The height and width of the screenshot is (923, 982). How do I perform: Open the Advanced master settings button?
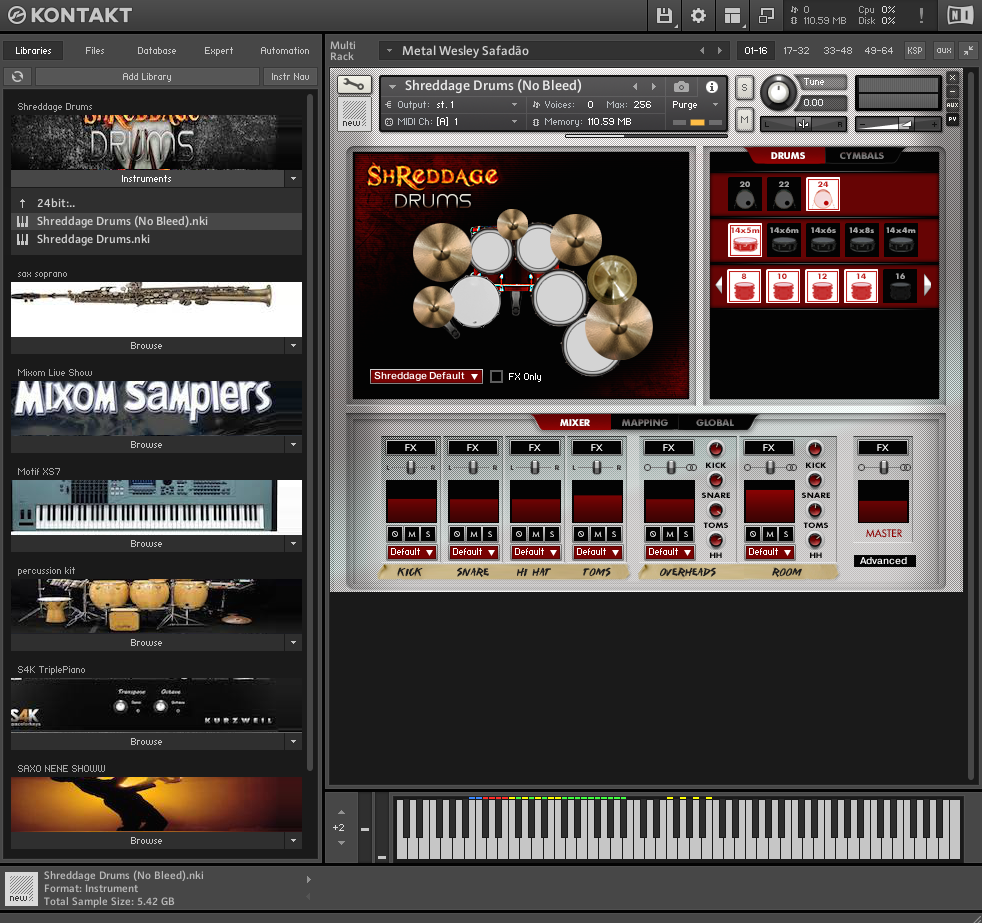883,561
